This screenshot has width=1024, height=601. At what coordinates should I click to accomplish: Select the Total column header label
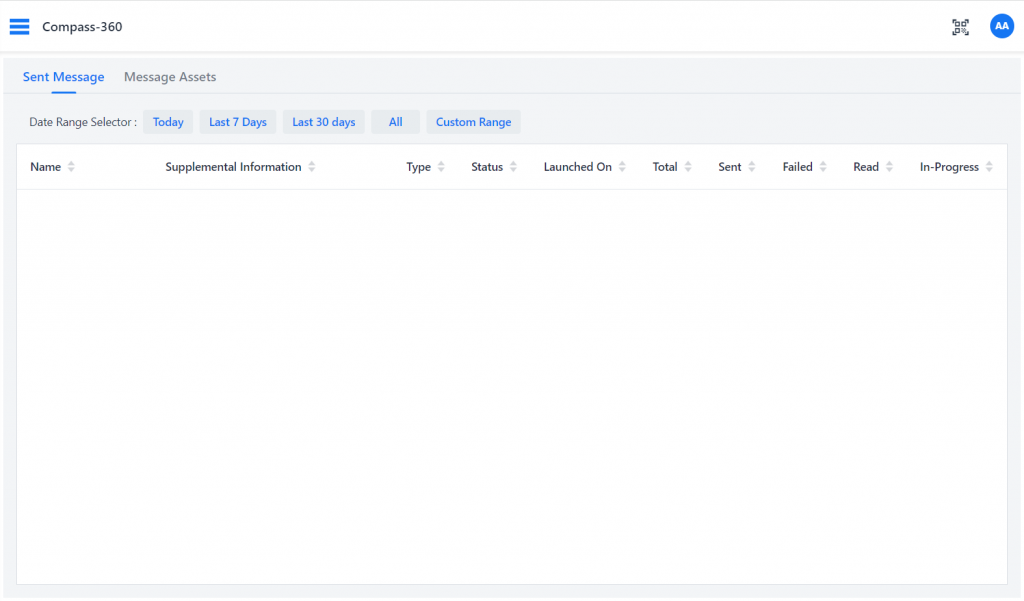point(665,167)
